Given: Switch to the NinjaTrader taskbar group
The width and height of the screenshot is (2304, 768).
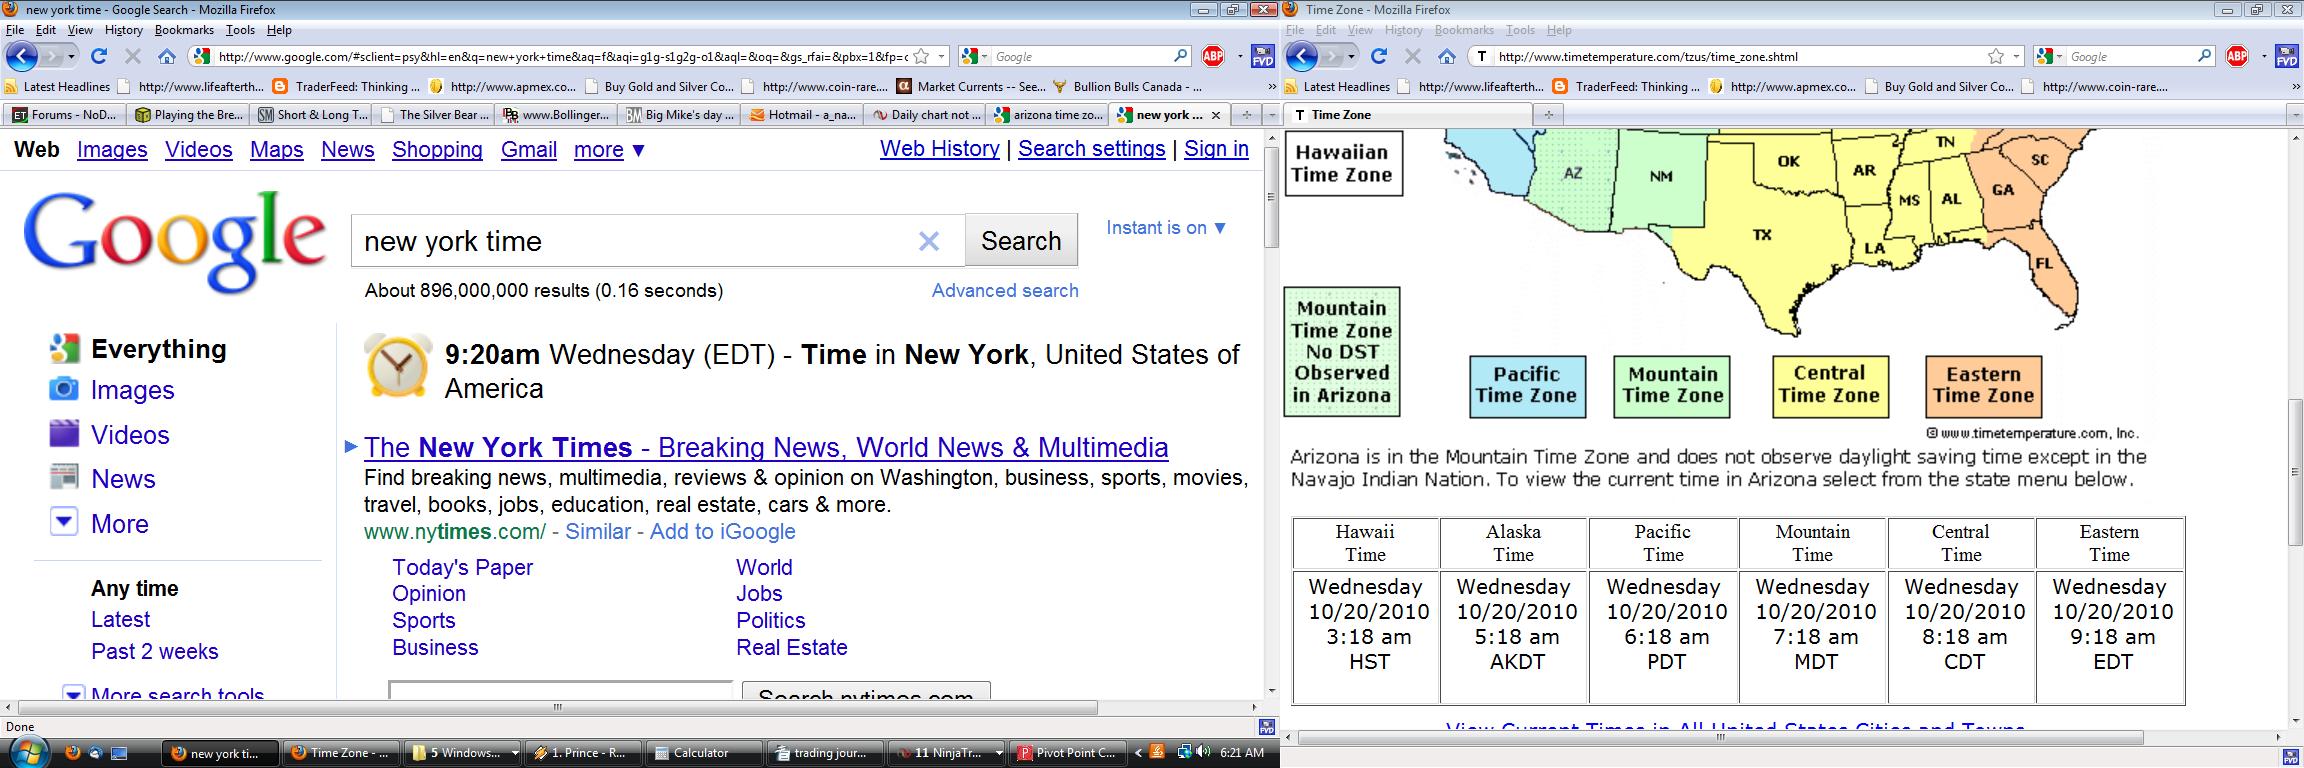Looking at the screenshot, I should (947, 753).
